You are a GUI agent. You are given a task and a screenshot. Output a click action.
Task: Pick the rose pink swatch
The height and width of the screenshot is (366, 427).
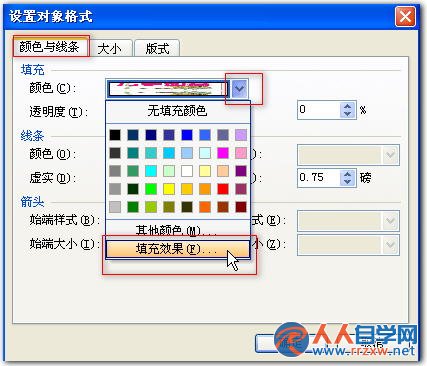[241, 153]
